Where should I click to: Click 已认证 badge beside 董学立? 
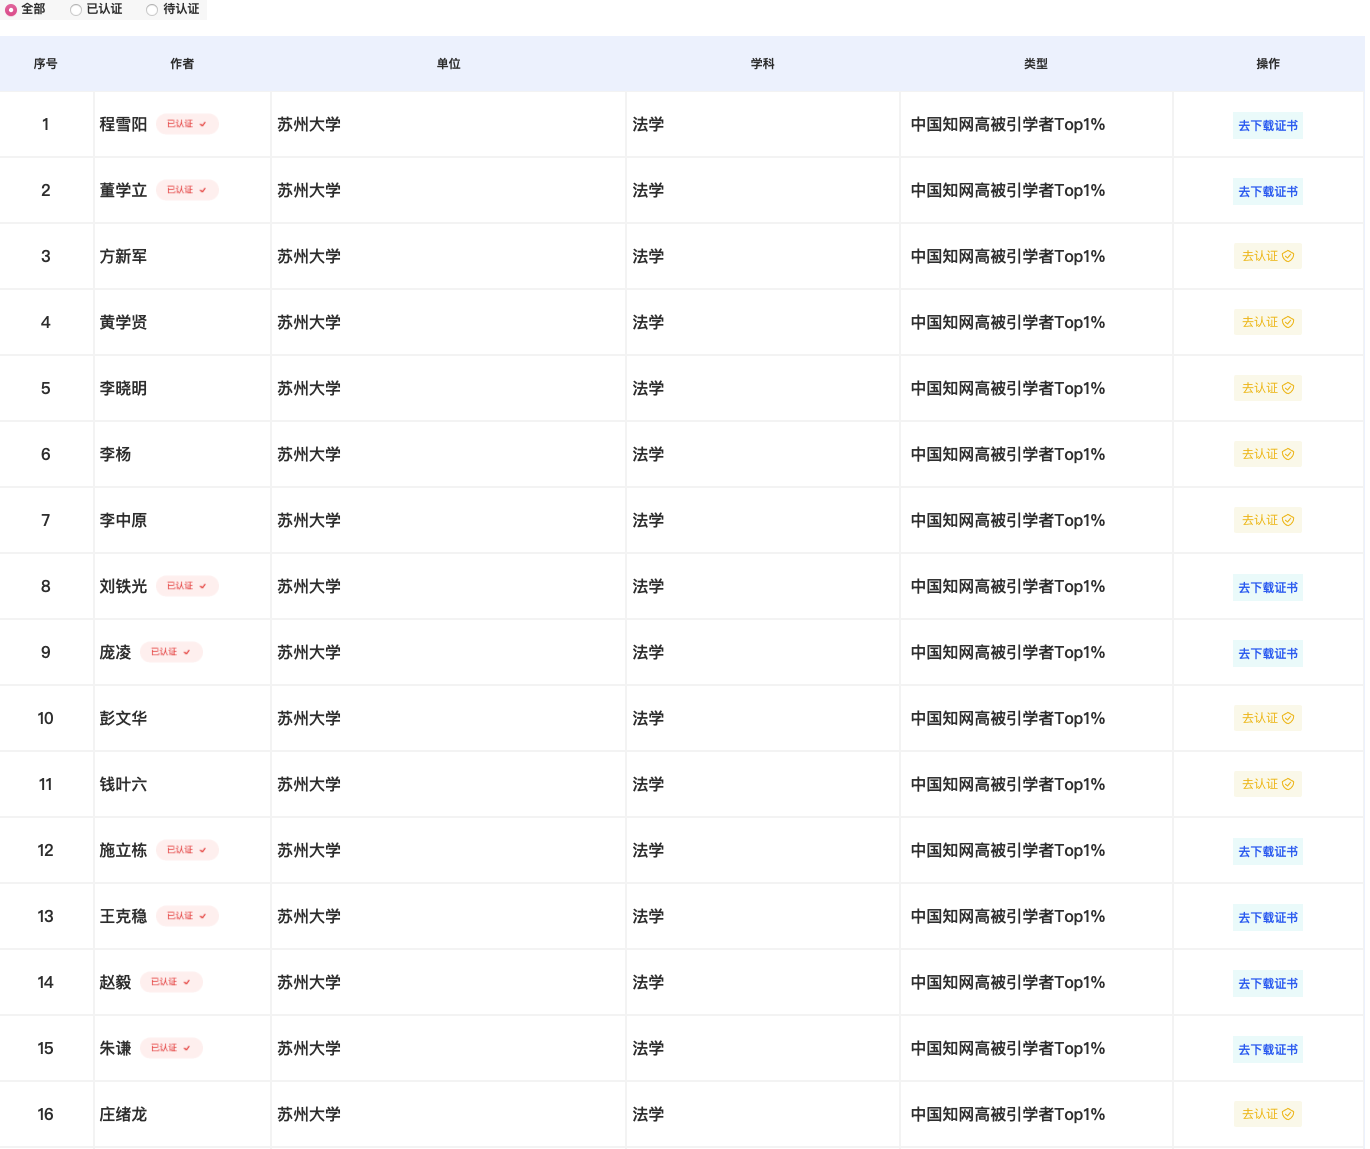click(186, 190)
